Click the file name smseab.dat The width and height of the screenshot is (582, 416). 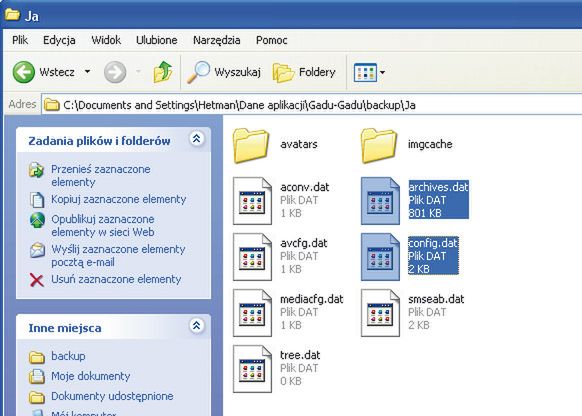[x=436, y=299]
